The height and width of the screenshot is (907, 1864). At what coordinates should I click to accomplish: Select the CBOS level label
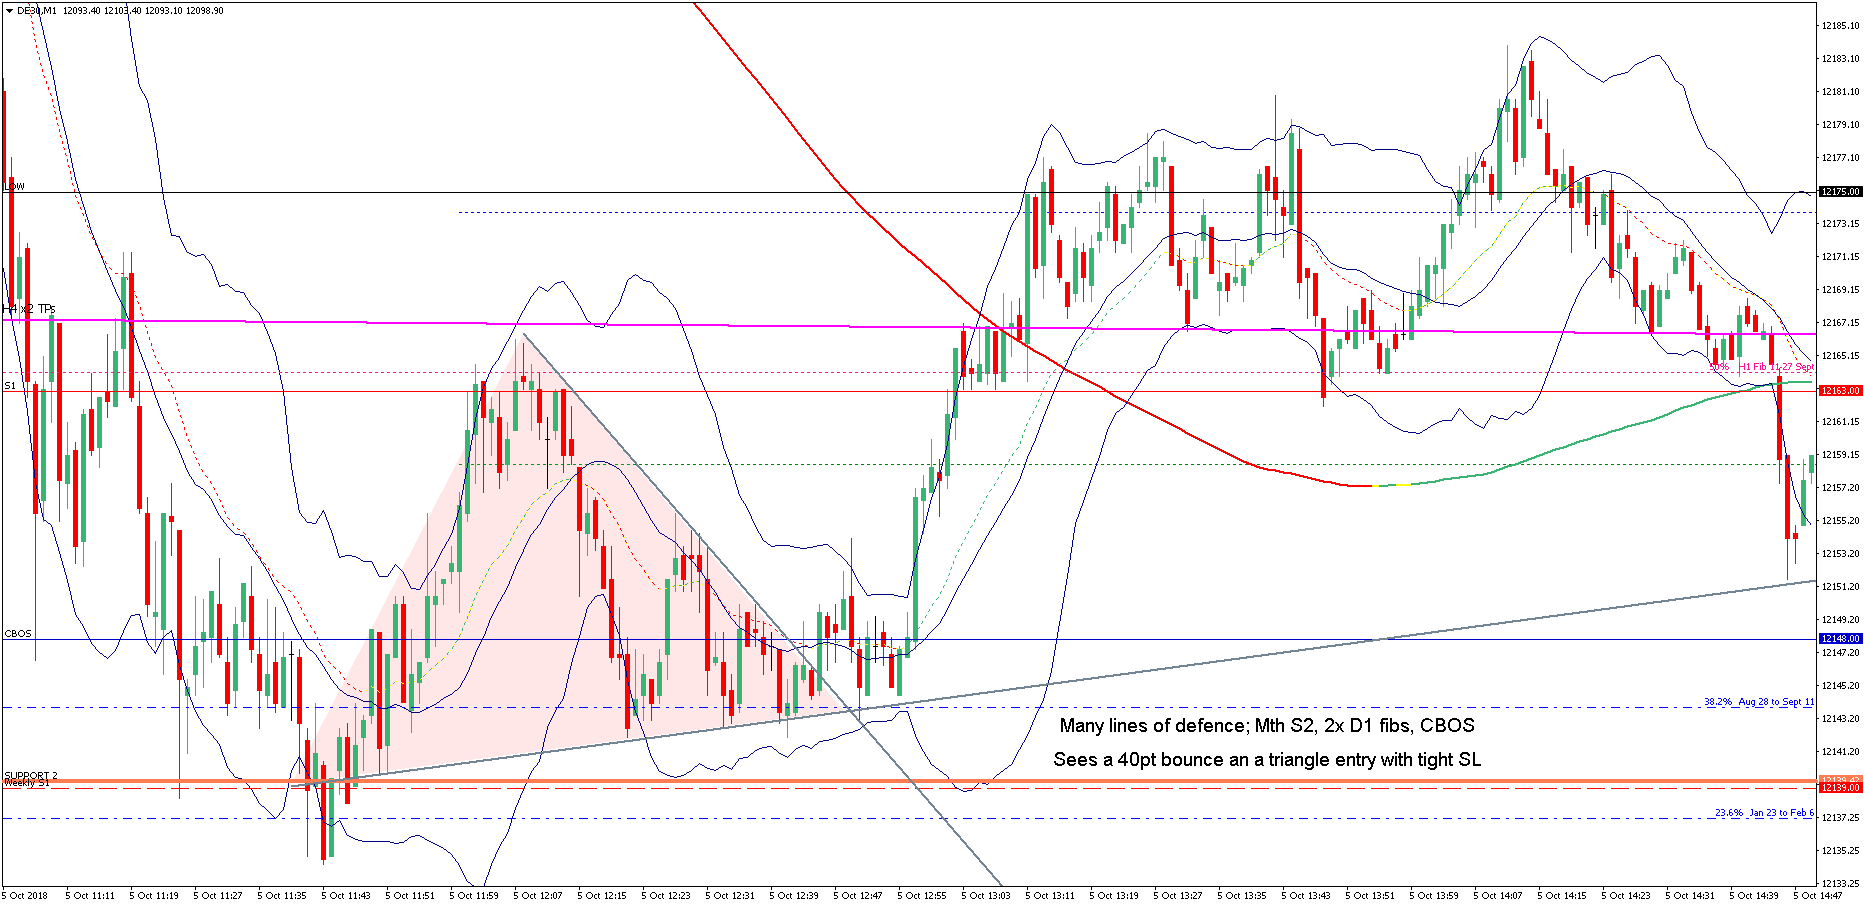[18, 634]
